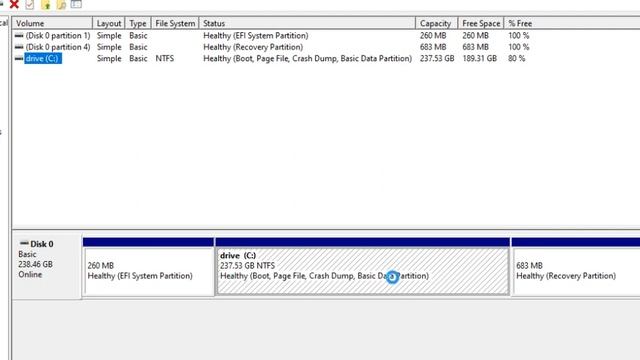Sort by the Volume column header

point(52,23)
